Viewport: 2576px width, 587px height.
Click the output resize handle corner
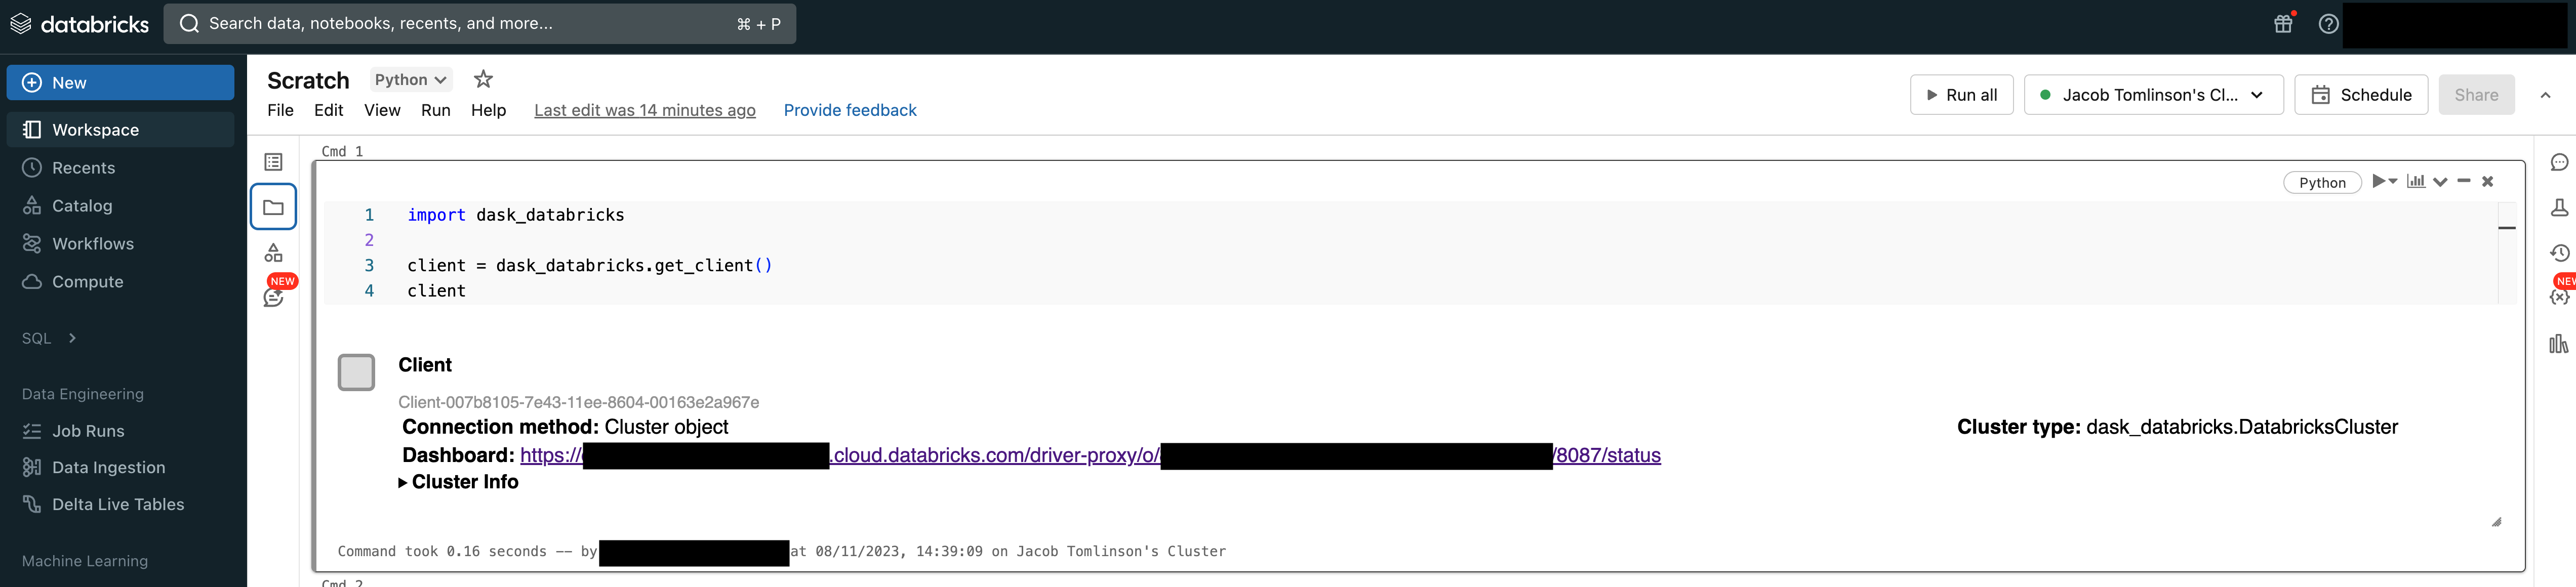(x=2496, y=521)
